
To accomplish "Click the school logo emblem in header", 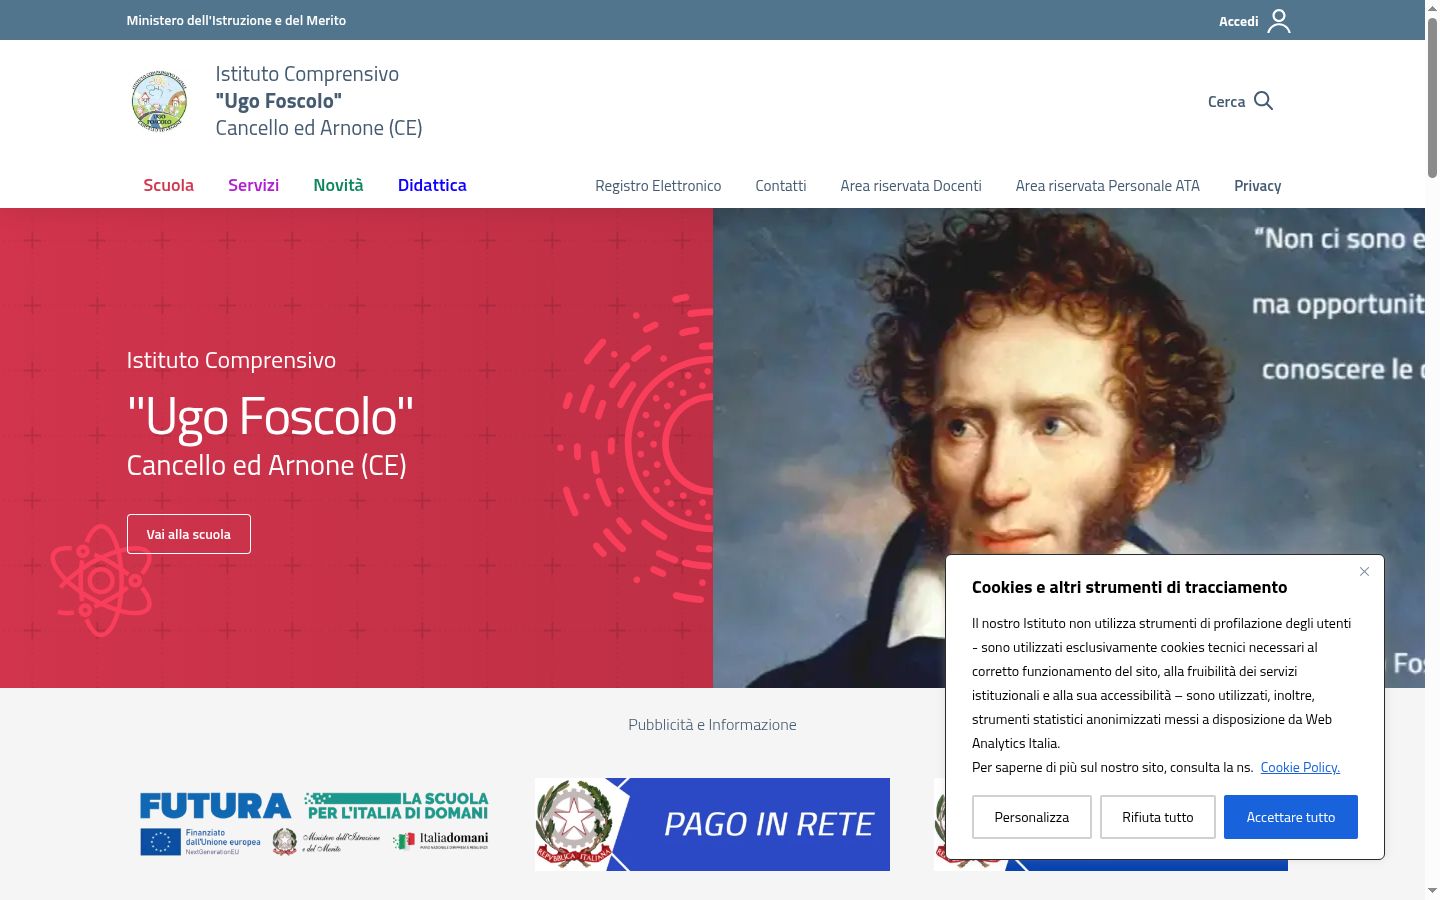I will [x=159, y=100].
